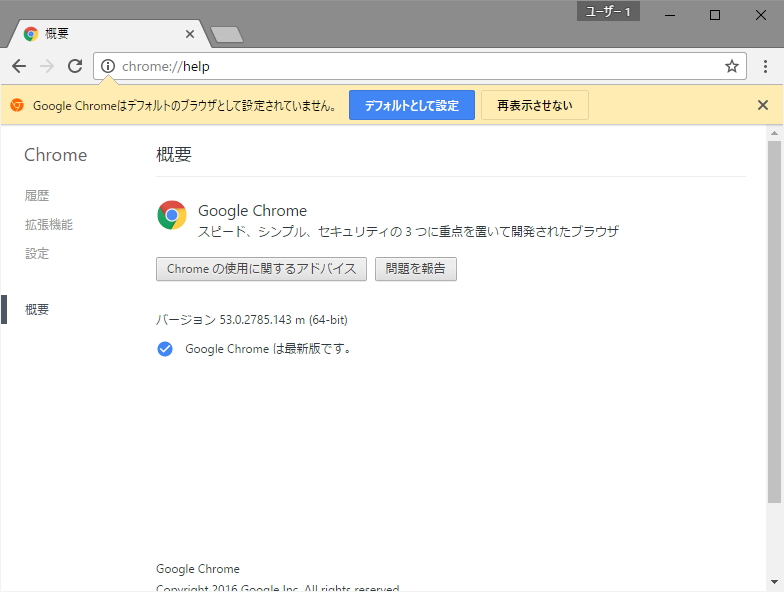Image resolution: width=784 pixels, height=592 pixels.
Task: Click Chrome の使用に関するアドバイス button
Action: [x=262, y=269]
